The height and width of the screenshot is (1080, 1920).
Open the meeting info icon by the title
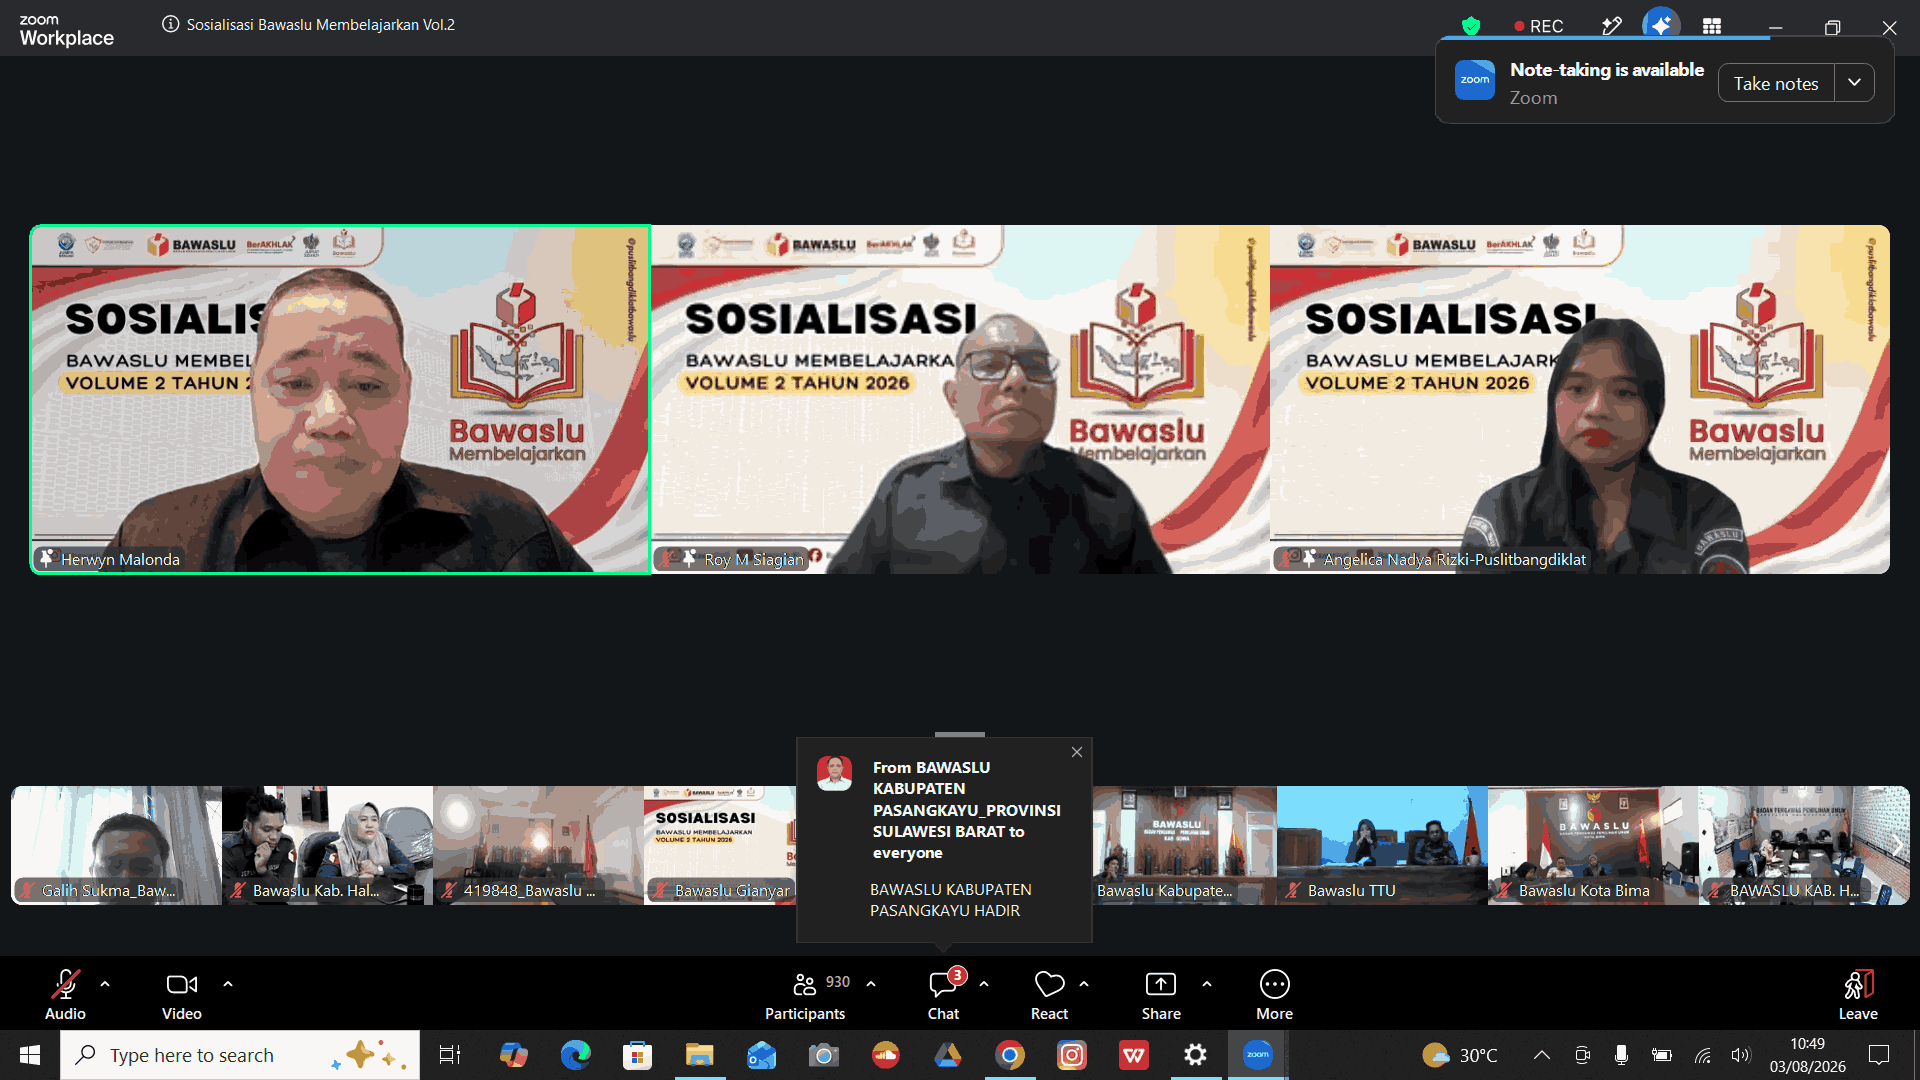(171, 24)
